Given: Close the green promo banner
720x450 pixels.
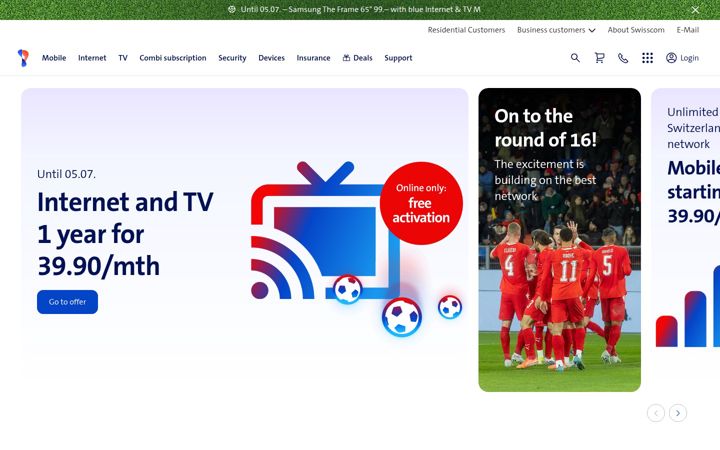Looking at the screenshot, I should point(695,10).
